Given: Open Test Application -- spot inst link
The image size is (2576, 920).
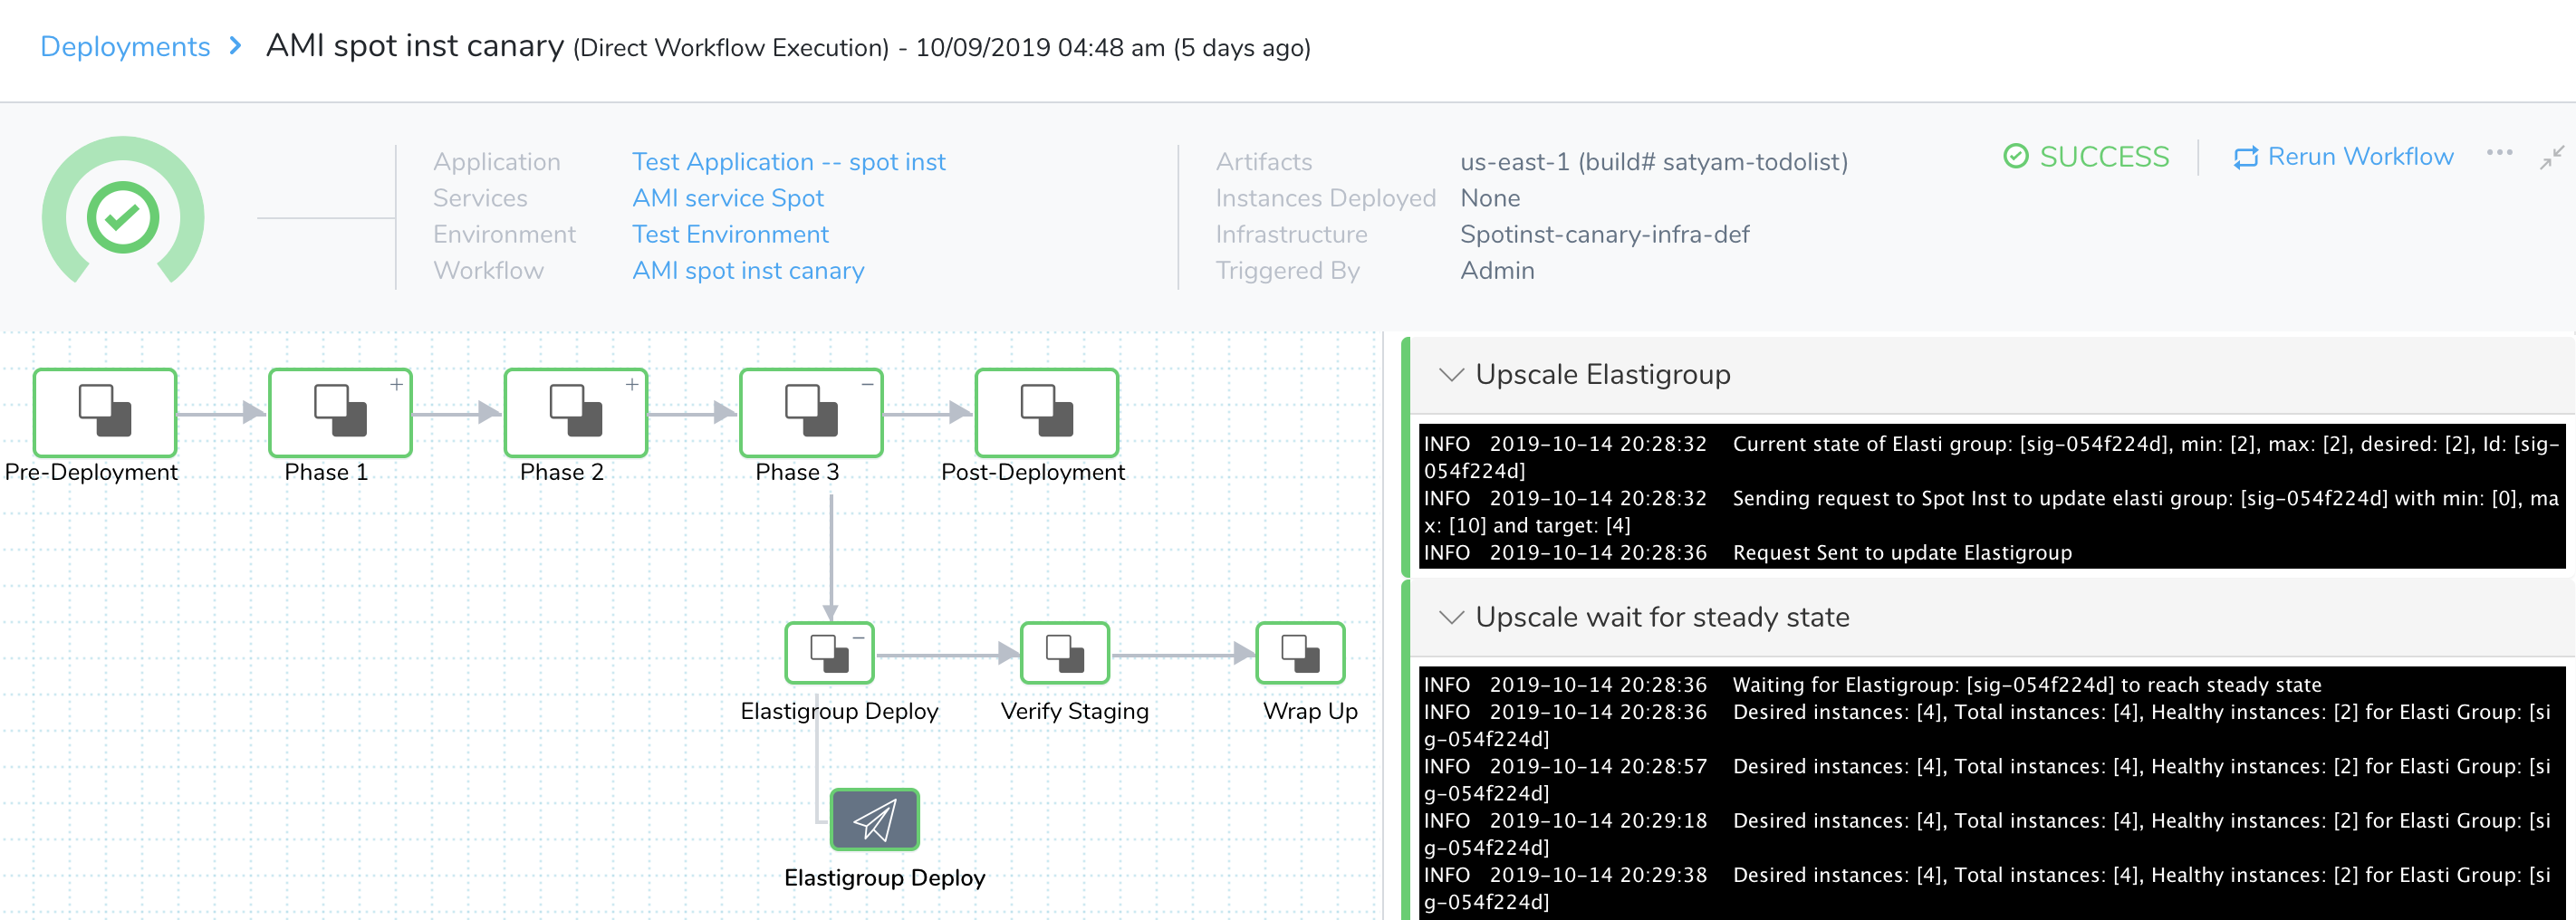Looking at the screenshot, I should (x=788, y=161).
